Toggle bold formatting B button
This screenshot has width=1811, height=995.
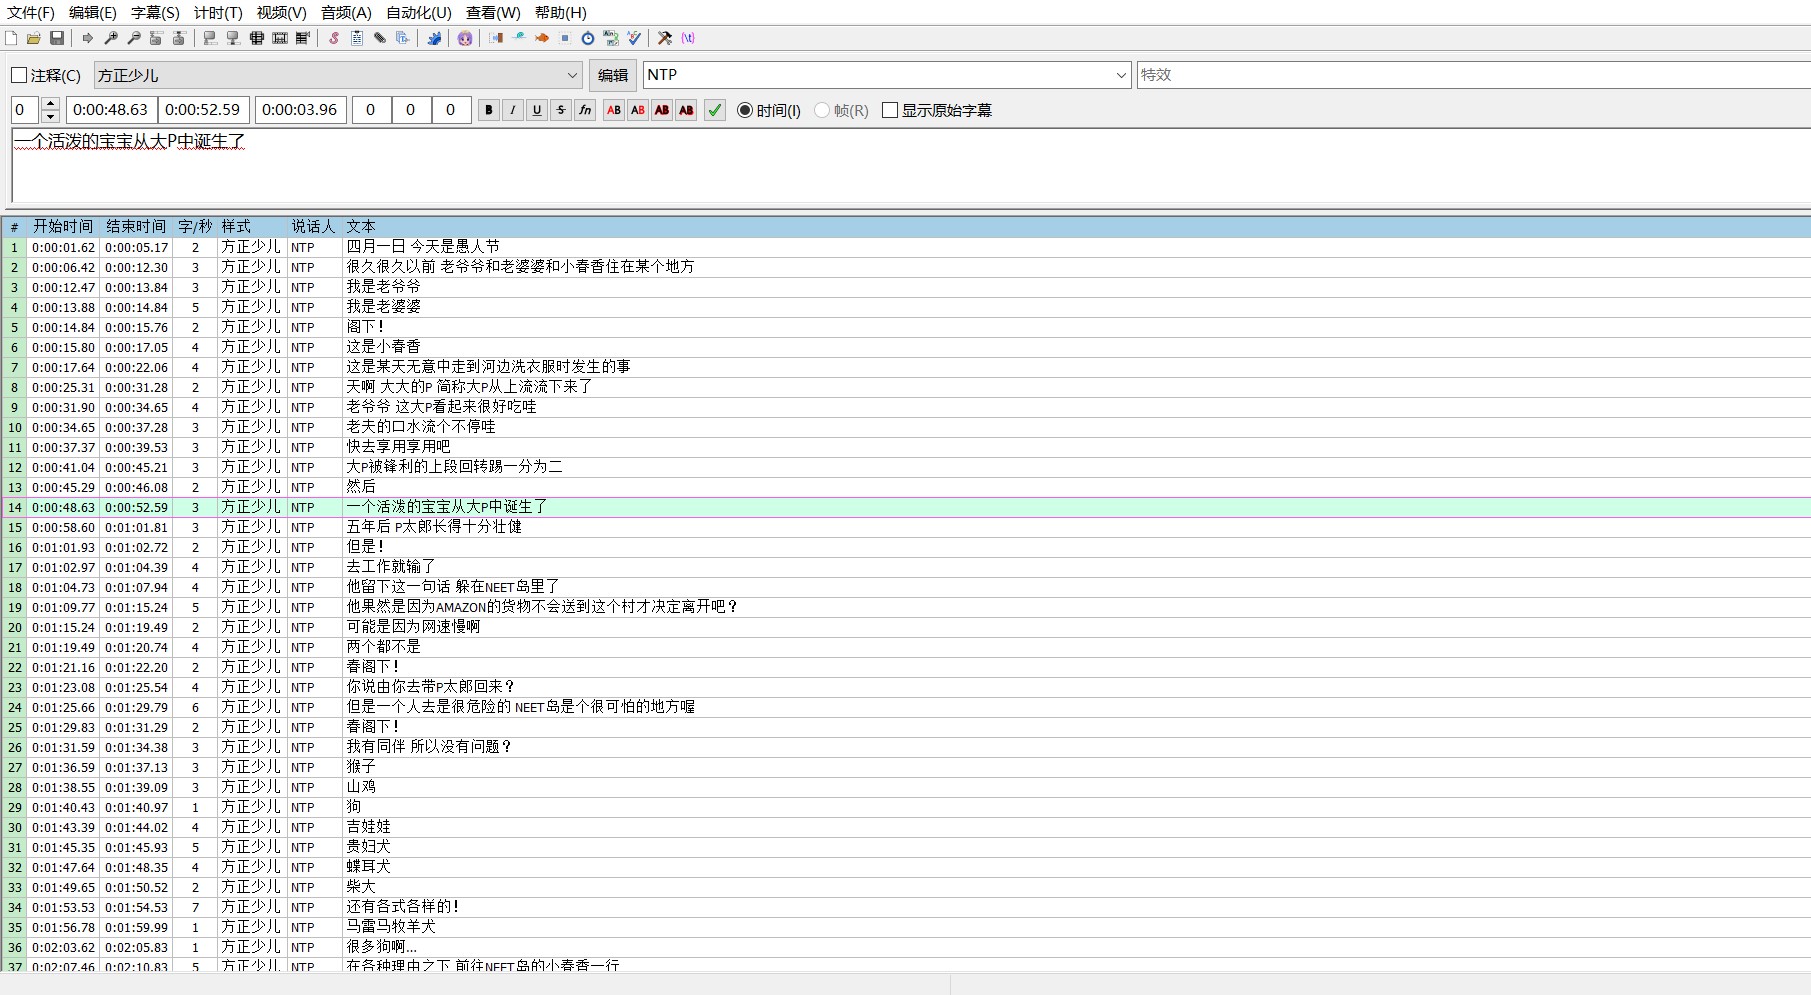coord(489,110)
